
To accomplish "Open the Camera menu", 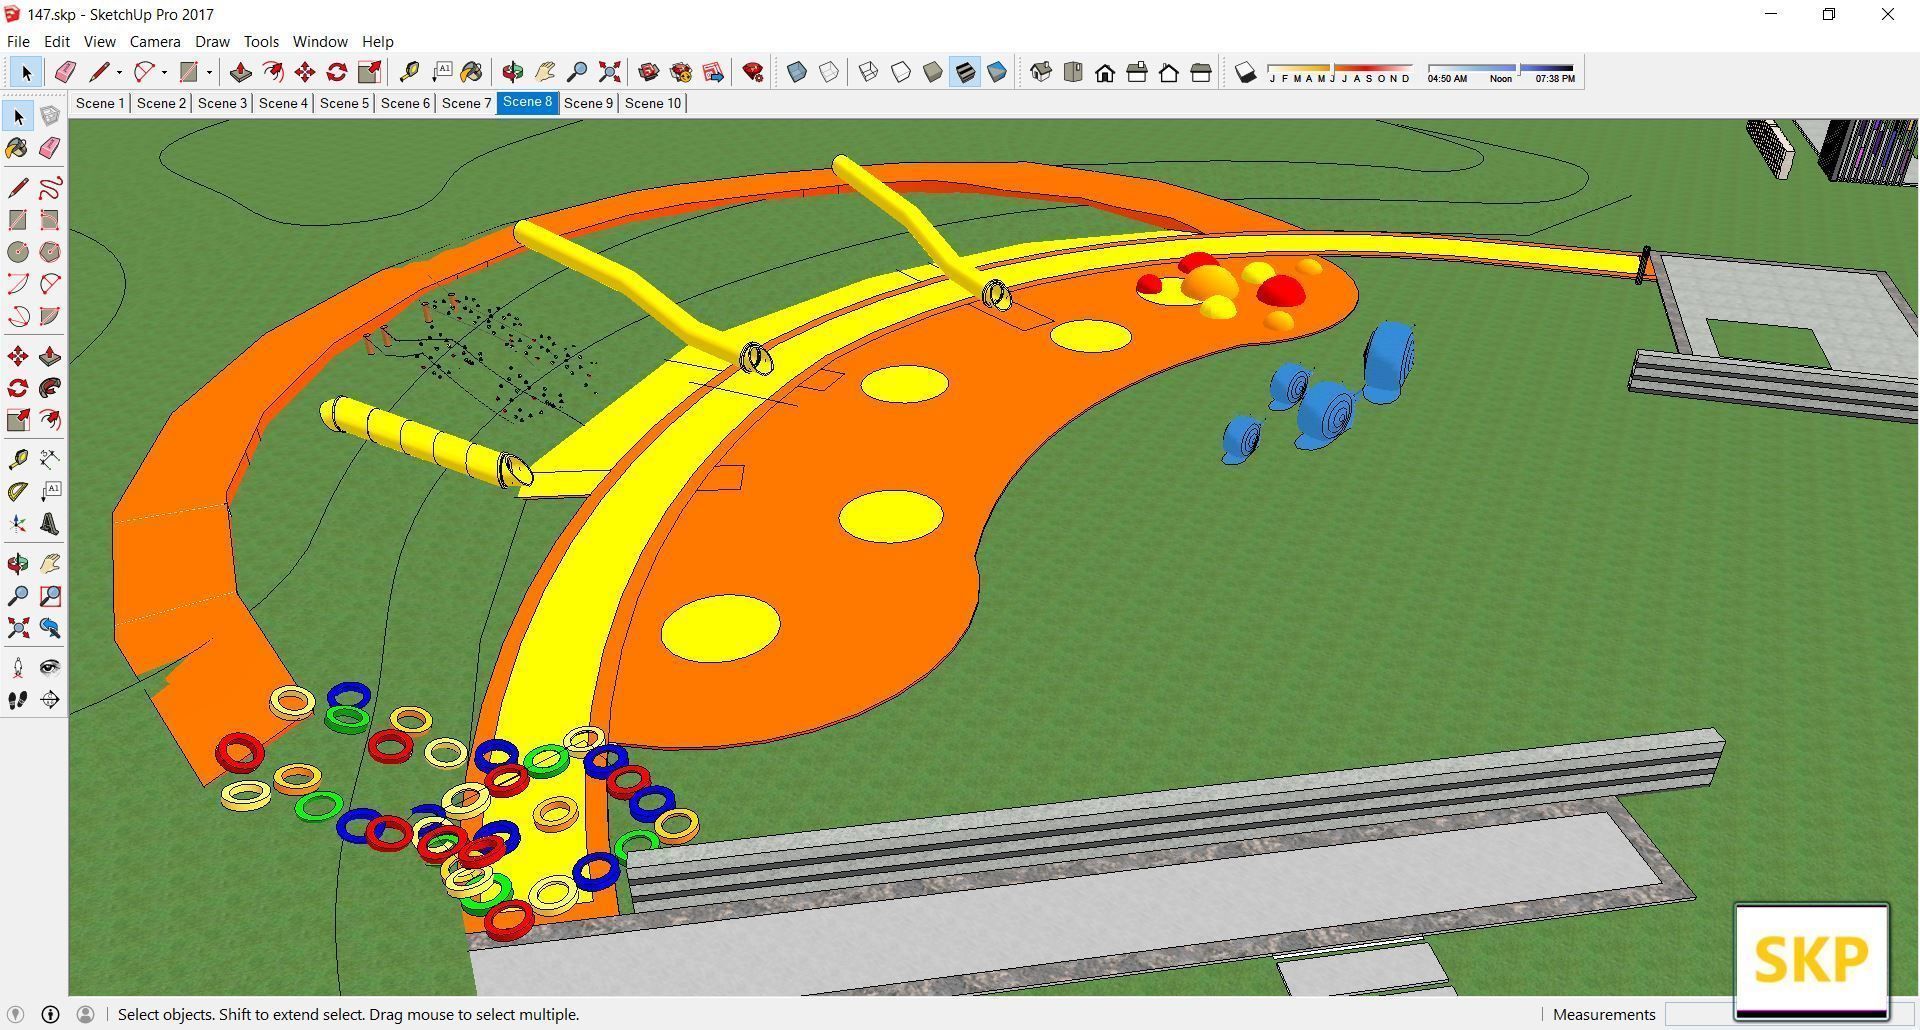I will (x=155, y=41).
